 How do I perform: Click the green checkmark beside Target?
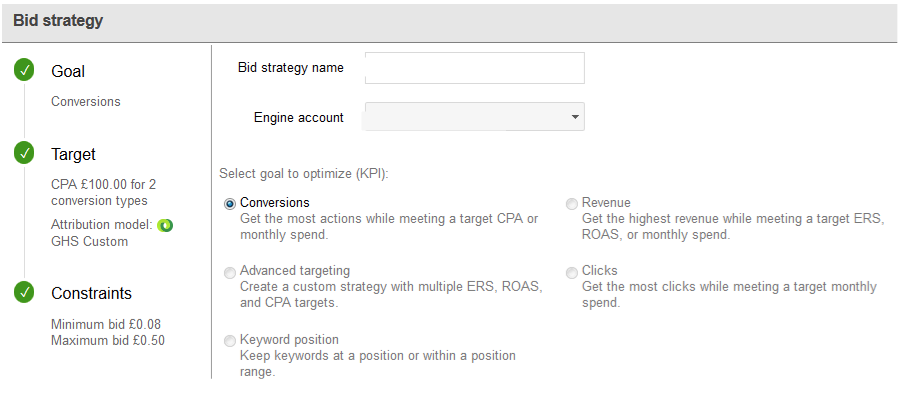click(x=24, y=154)
